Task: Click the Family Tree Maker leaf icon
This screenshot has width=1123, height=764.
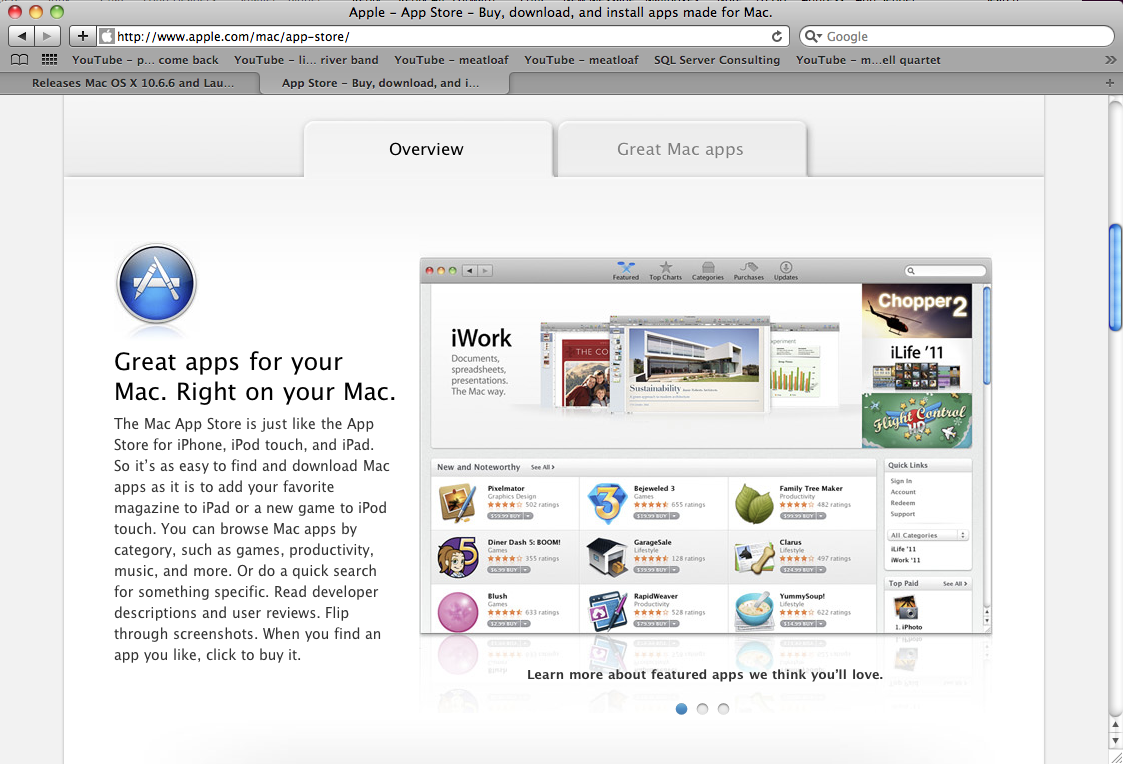Action: [x=754, y=503]
